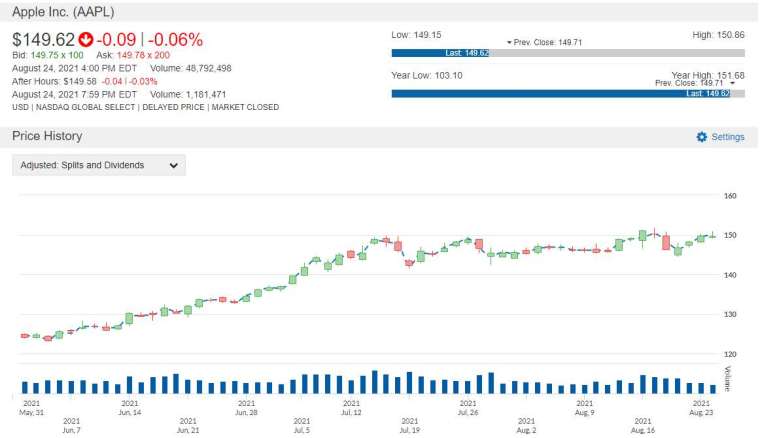The image size is (760, 438).
Task: Click the Year Low: 103.10 label
Action: [427, 76]
